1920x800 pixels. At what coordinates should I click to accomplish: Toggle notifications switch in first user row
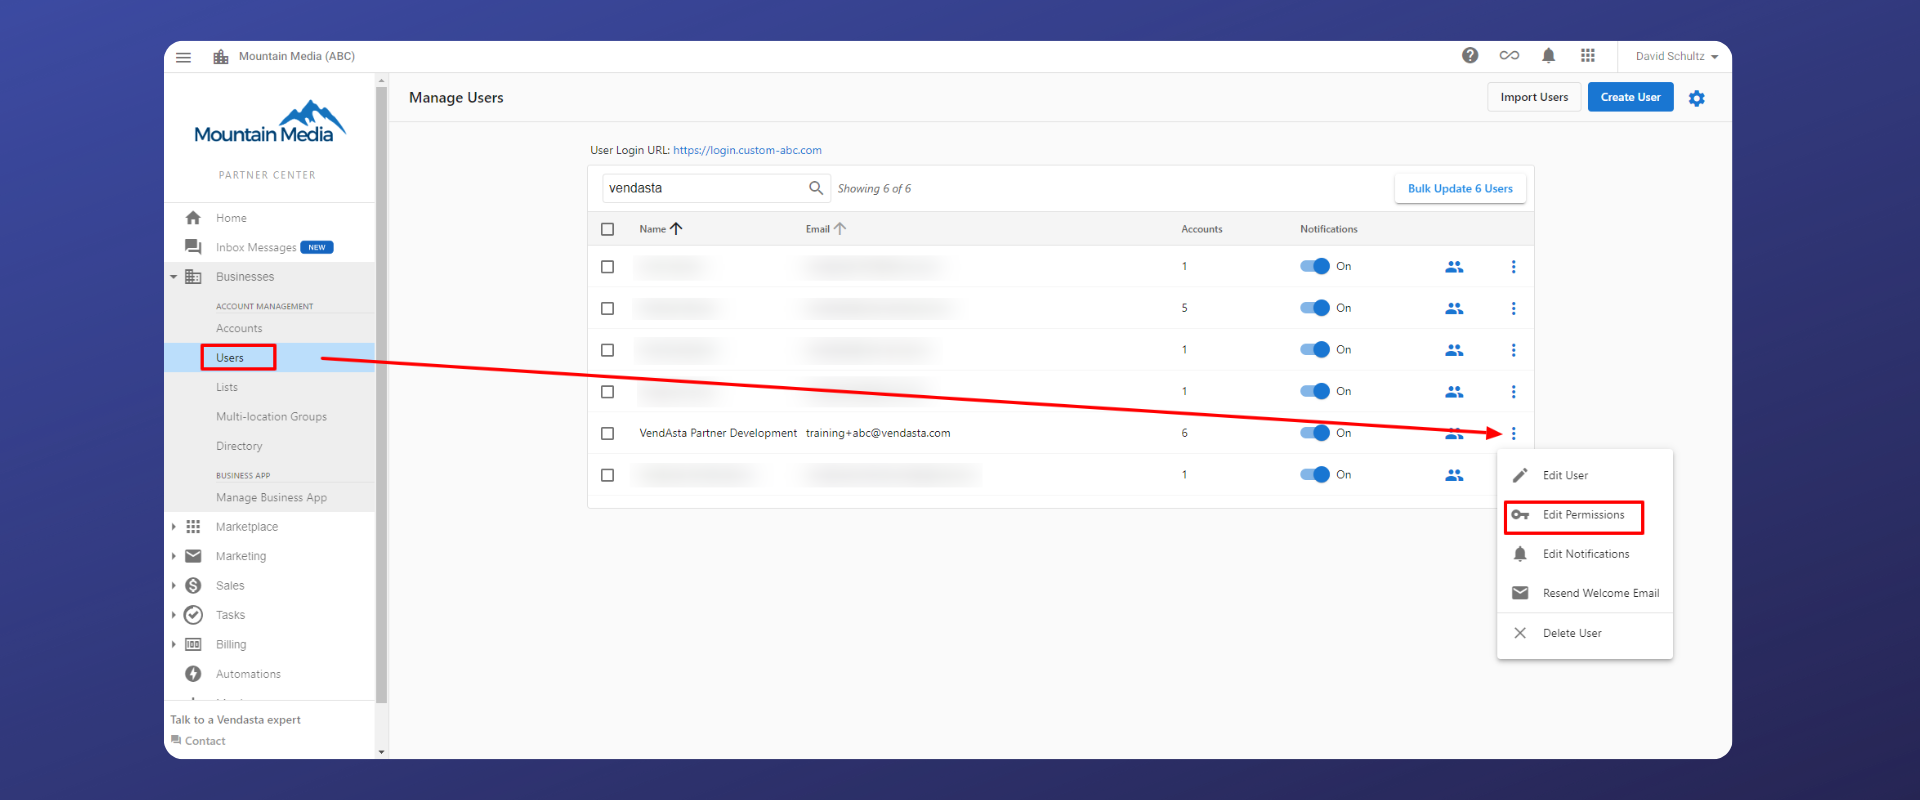coord(1315,266)
